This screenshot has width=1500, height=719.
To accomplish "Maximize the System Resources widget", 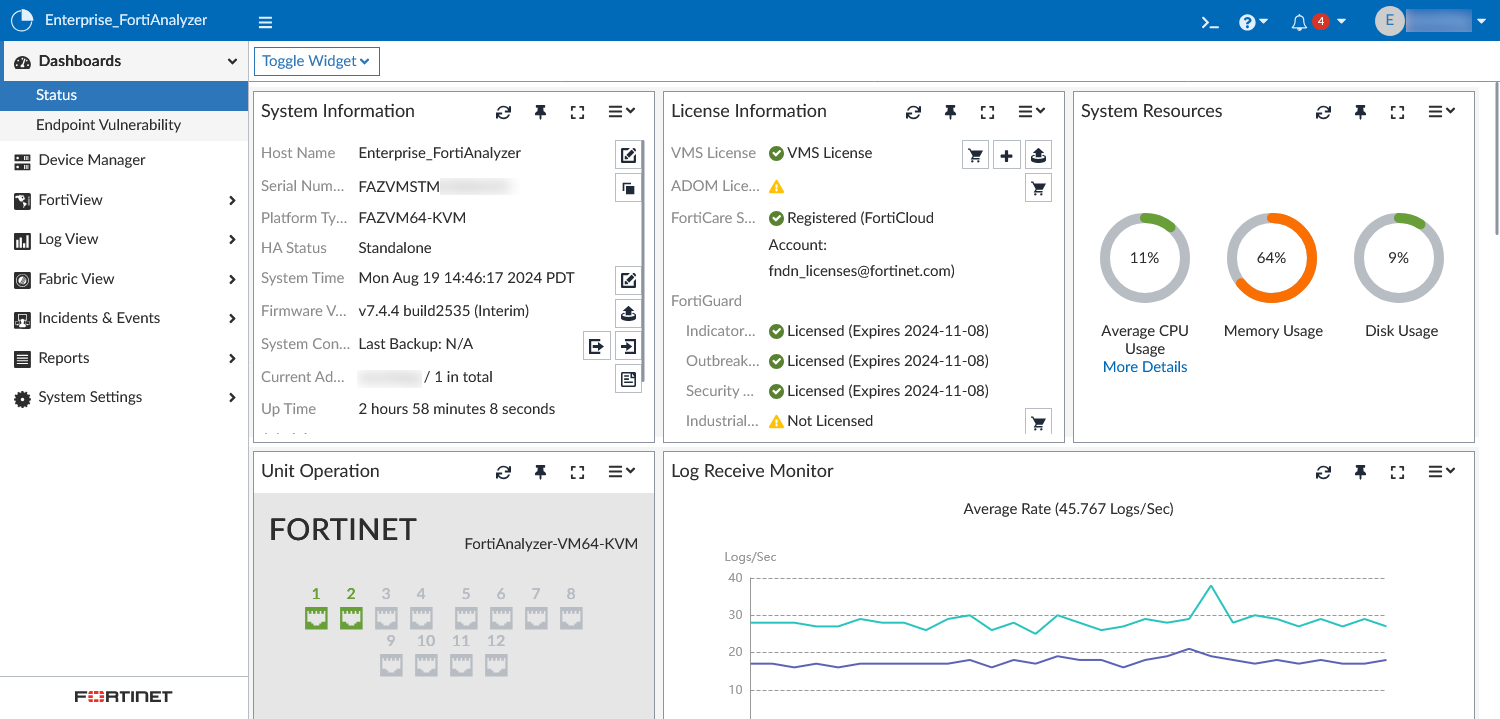I will pos(1397,112).
